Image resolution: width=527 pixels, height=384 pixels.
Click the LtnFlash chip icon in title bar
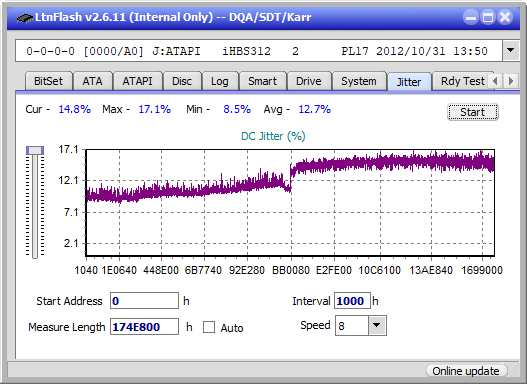[24, 17]
